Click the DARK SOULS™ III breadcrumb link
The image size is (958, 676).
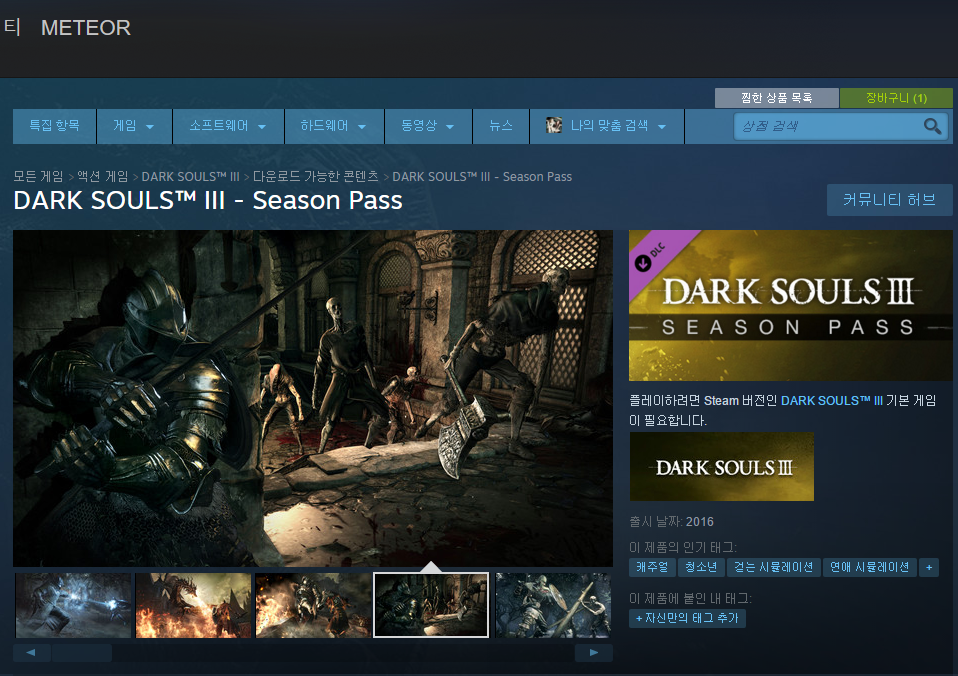tap(190, 177)
